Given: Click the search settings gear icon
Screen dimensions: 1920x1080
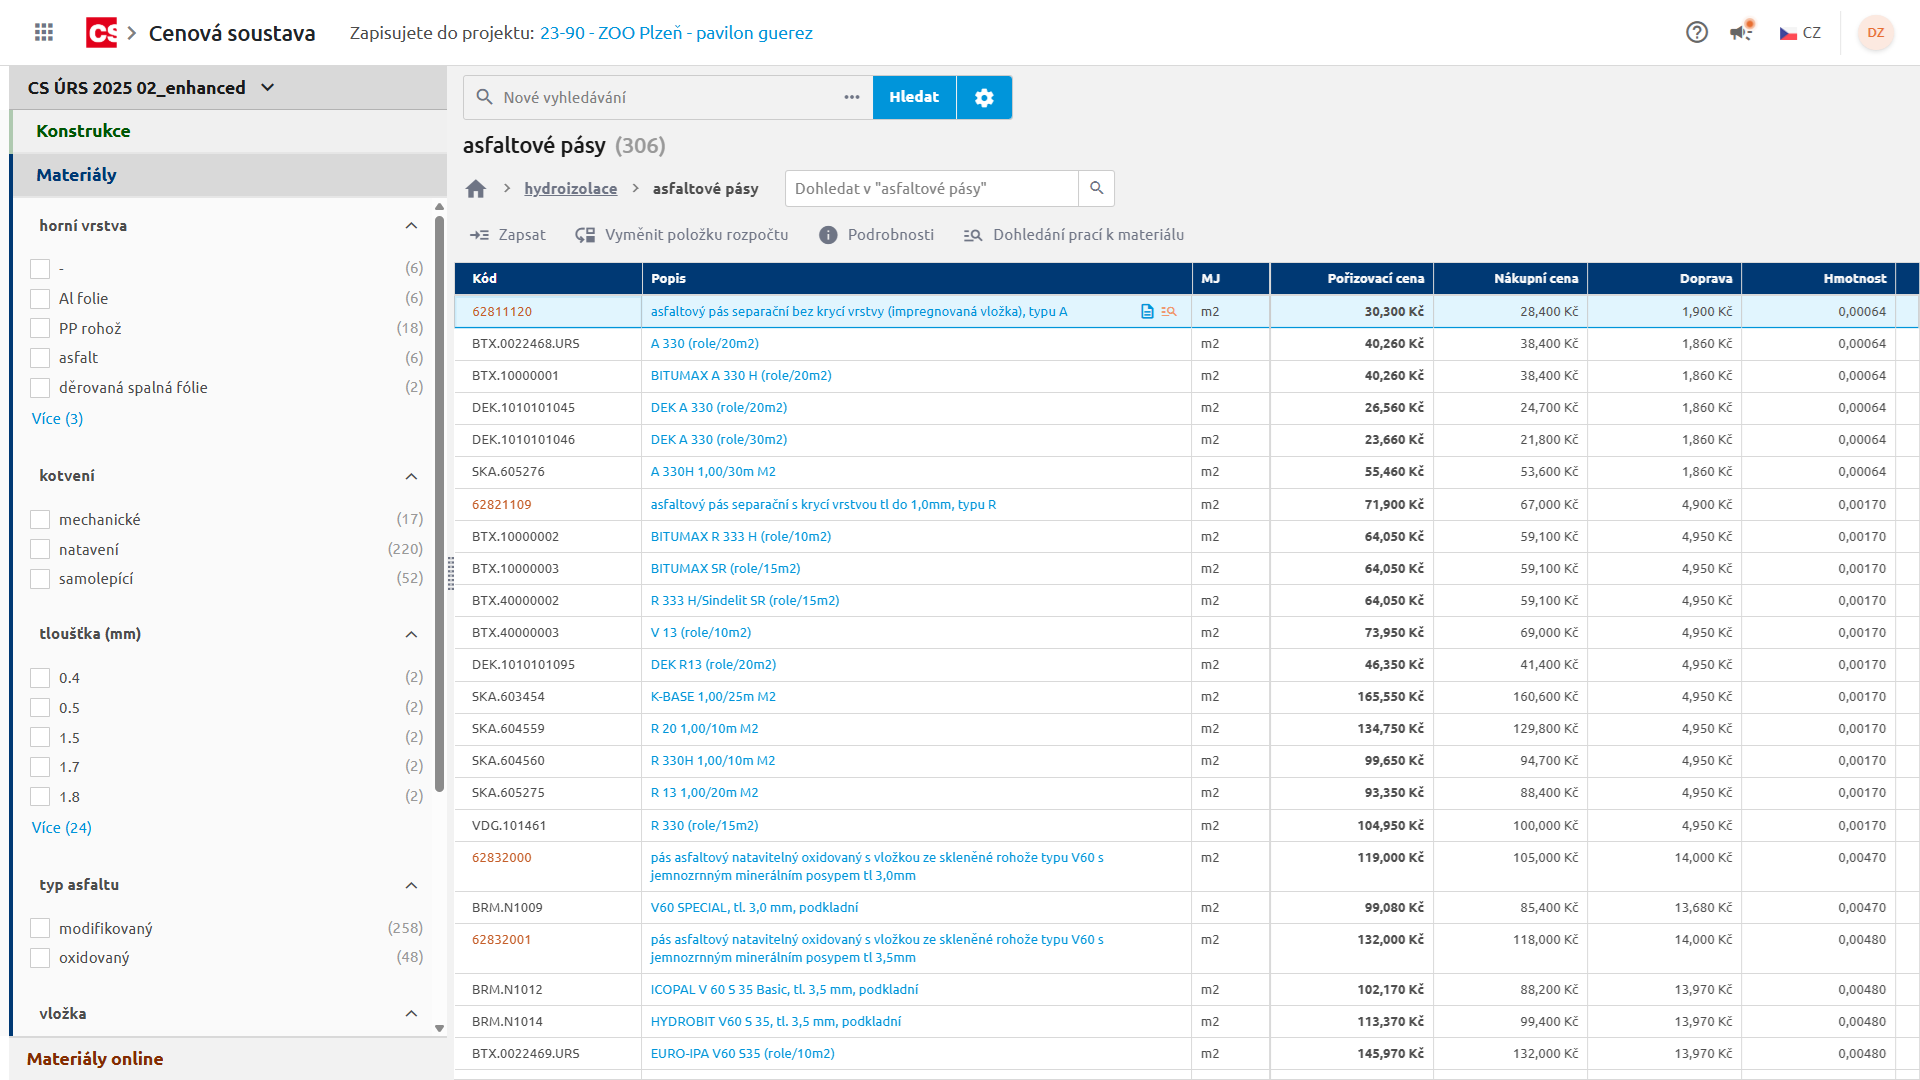Looking at the screenshot, I should [984, 97].
